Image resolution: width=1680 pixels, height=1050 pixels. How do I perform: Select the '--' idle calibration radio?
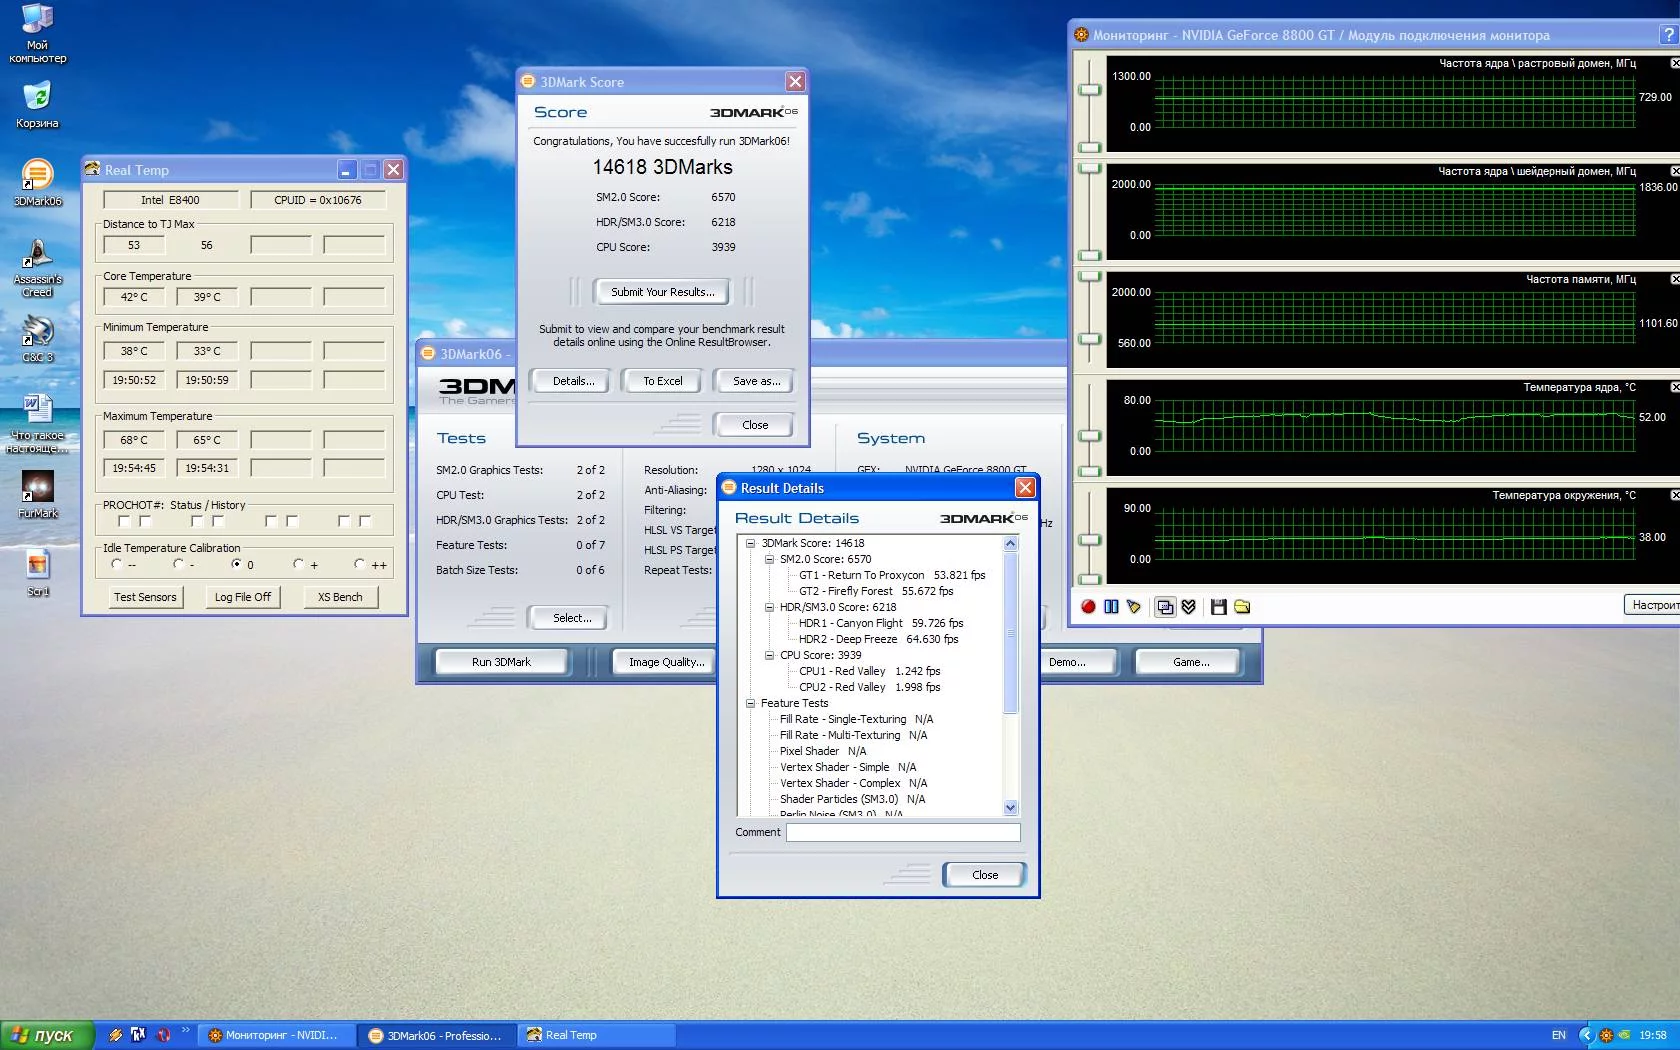(x=117, y=564)
